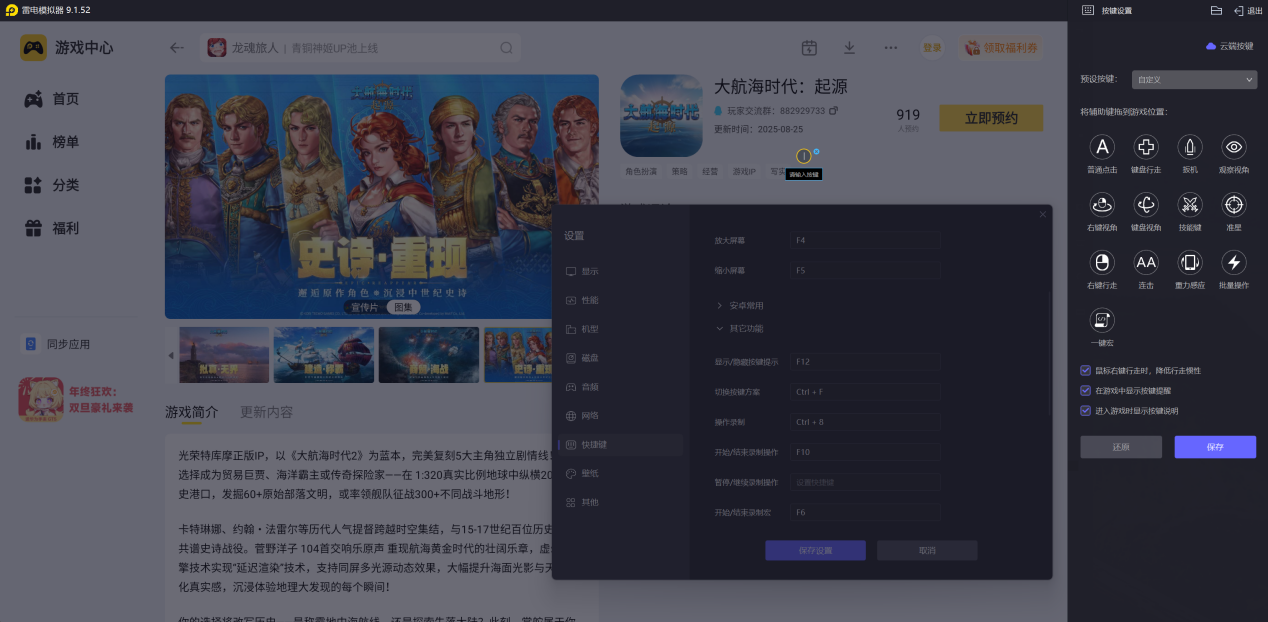Go back with the arrow icon
The width and height of the screenshot is (1268, 622).
[x=177, y=47]
